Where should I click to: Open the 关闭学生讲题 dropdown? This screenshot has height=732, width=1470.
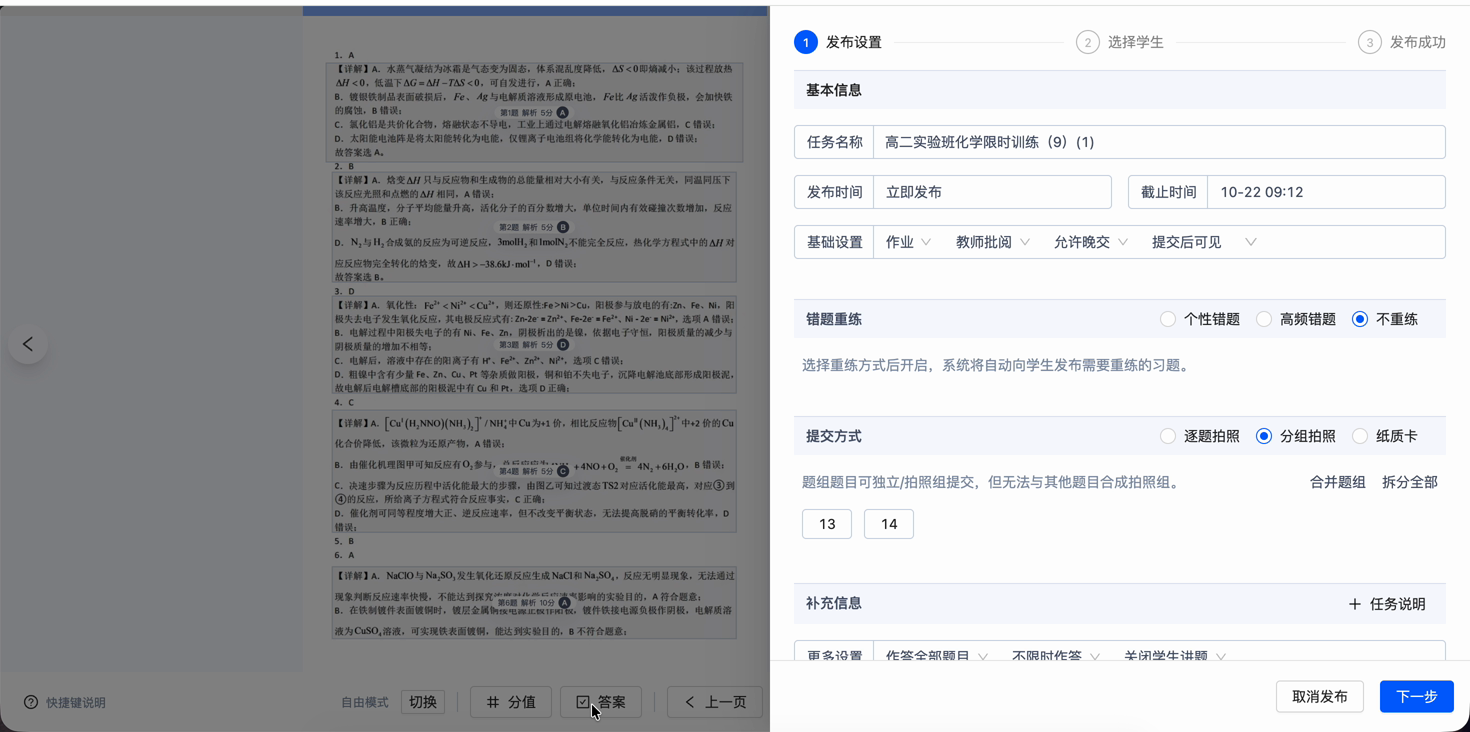coord(1175,657)
